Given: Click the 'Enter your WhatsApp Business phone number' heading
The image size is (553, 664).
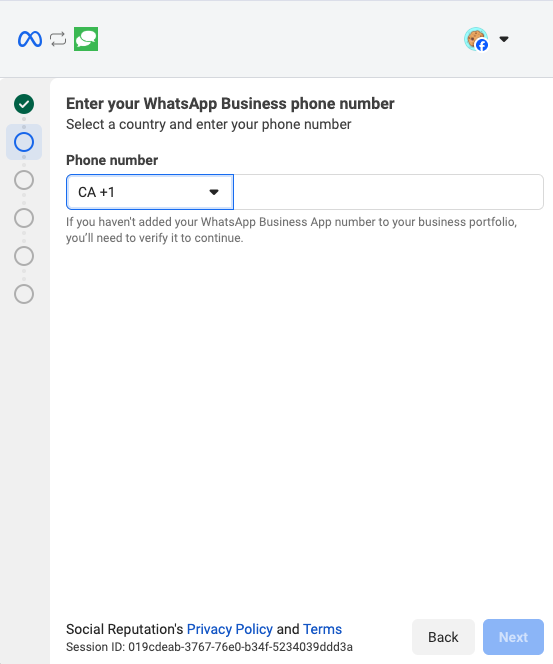Looking at the screenshot, I should 230,104.
